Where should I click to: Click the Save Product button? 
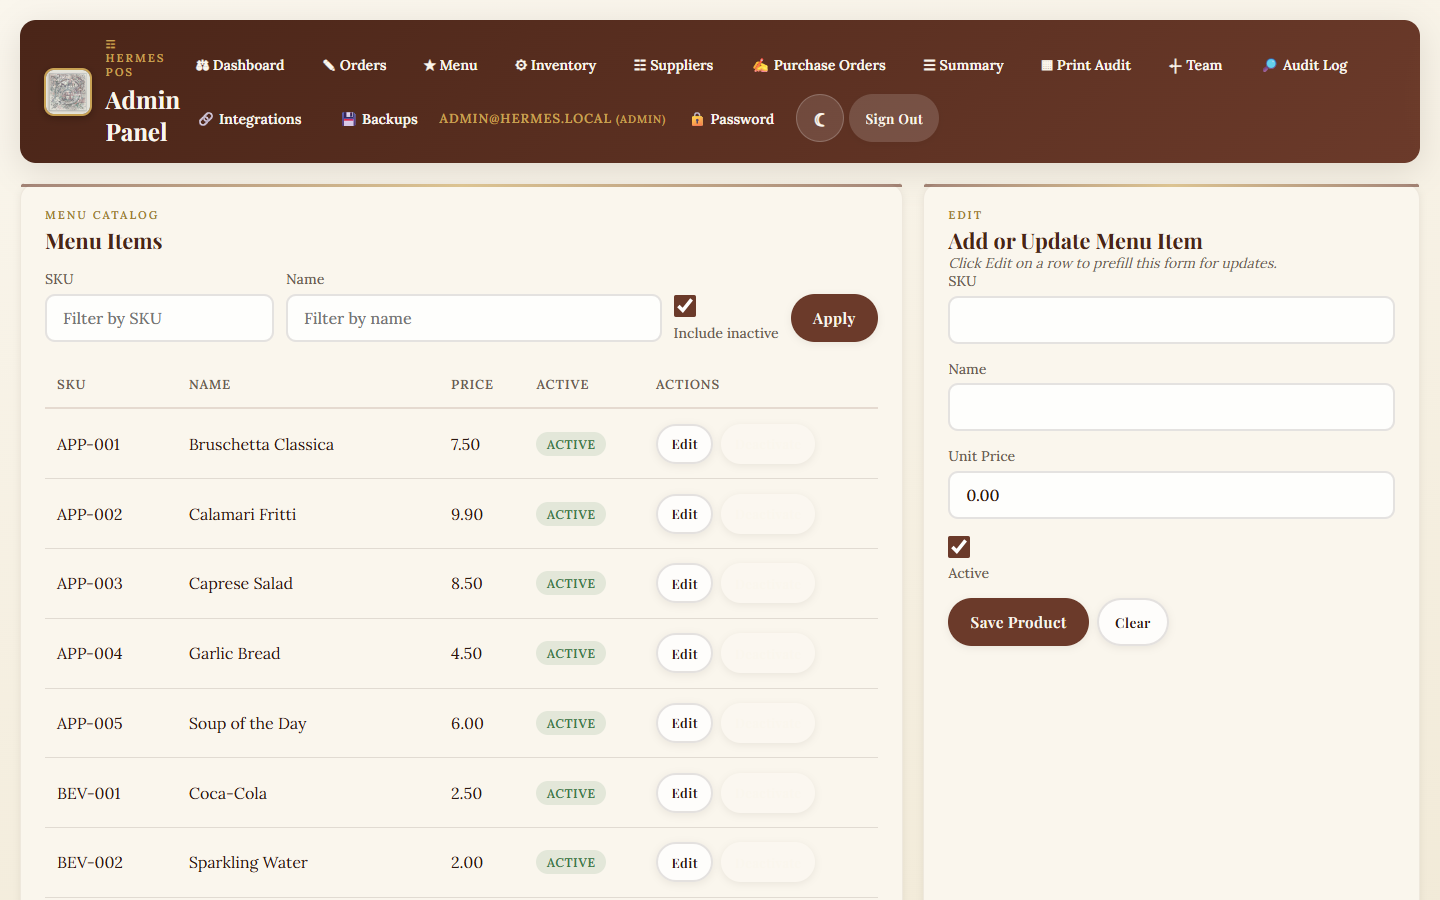pyautogui.click(x=1018, y=622)
